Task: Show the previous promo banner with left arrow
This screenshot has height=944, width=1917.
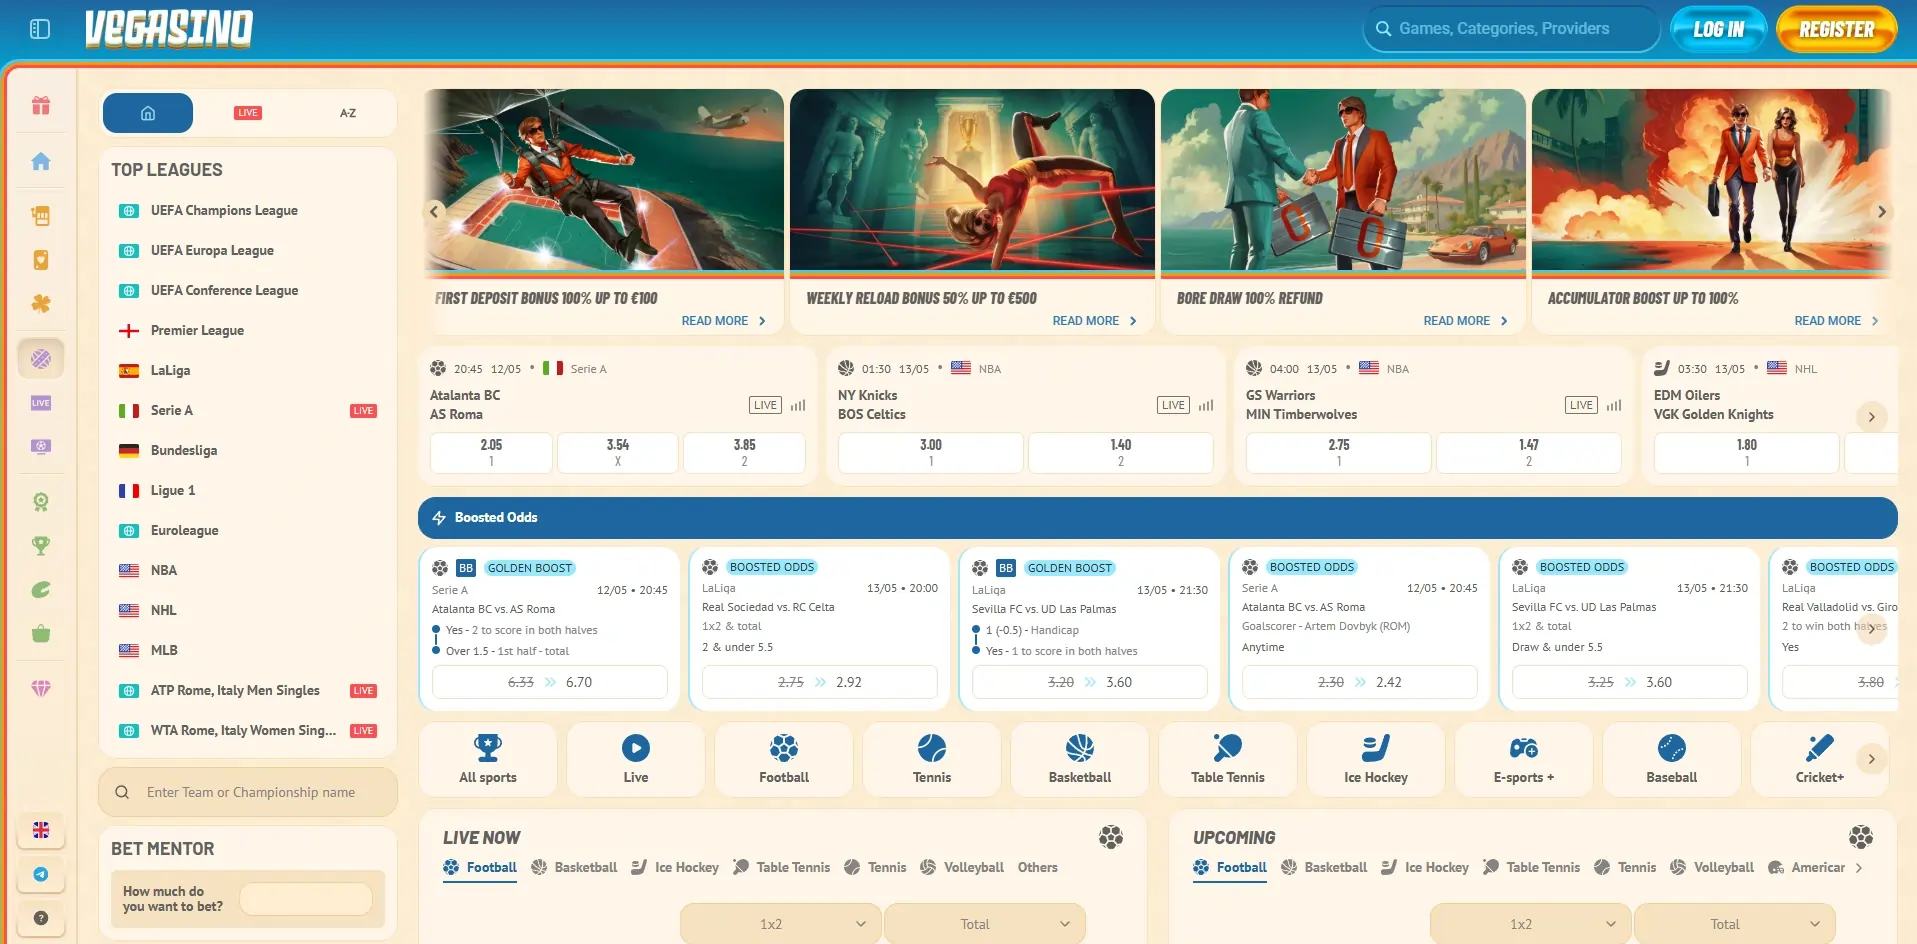Action: tap(434, 211)
